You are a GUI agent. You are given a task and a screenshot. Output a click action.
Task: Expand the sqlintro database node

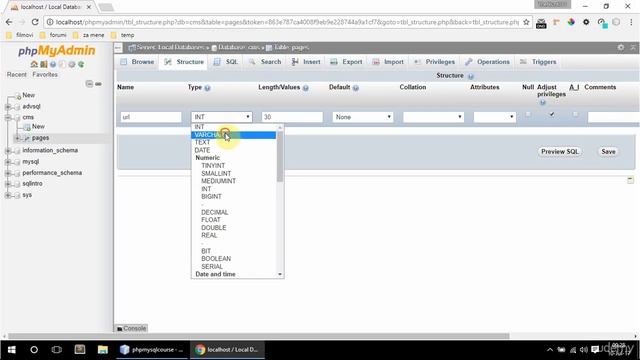point(8,184)
